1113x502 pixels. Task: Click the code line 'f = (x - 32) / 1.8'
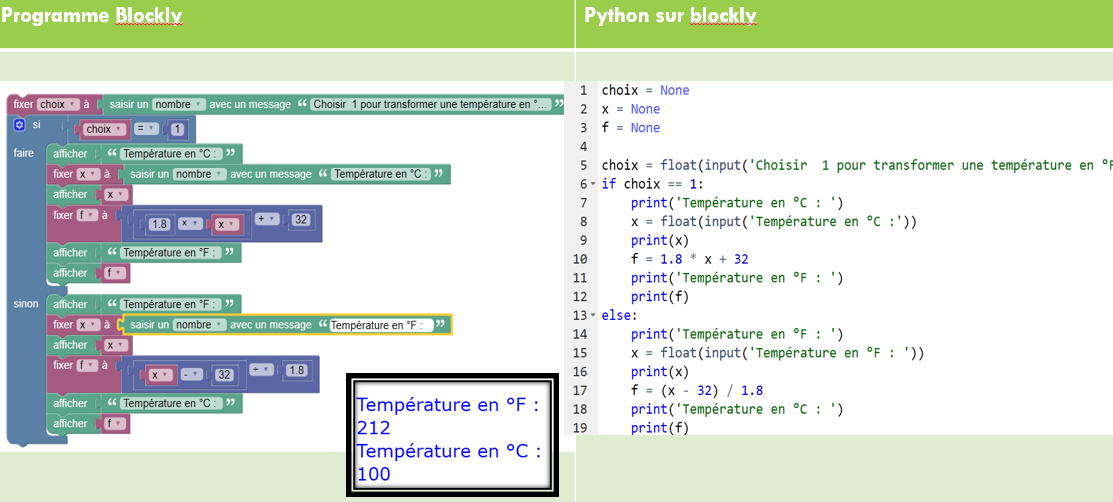click(x=697, y=391)
